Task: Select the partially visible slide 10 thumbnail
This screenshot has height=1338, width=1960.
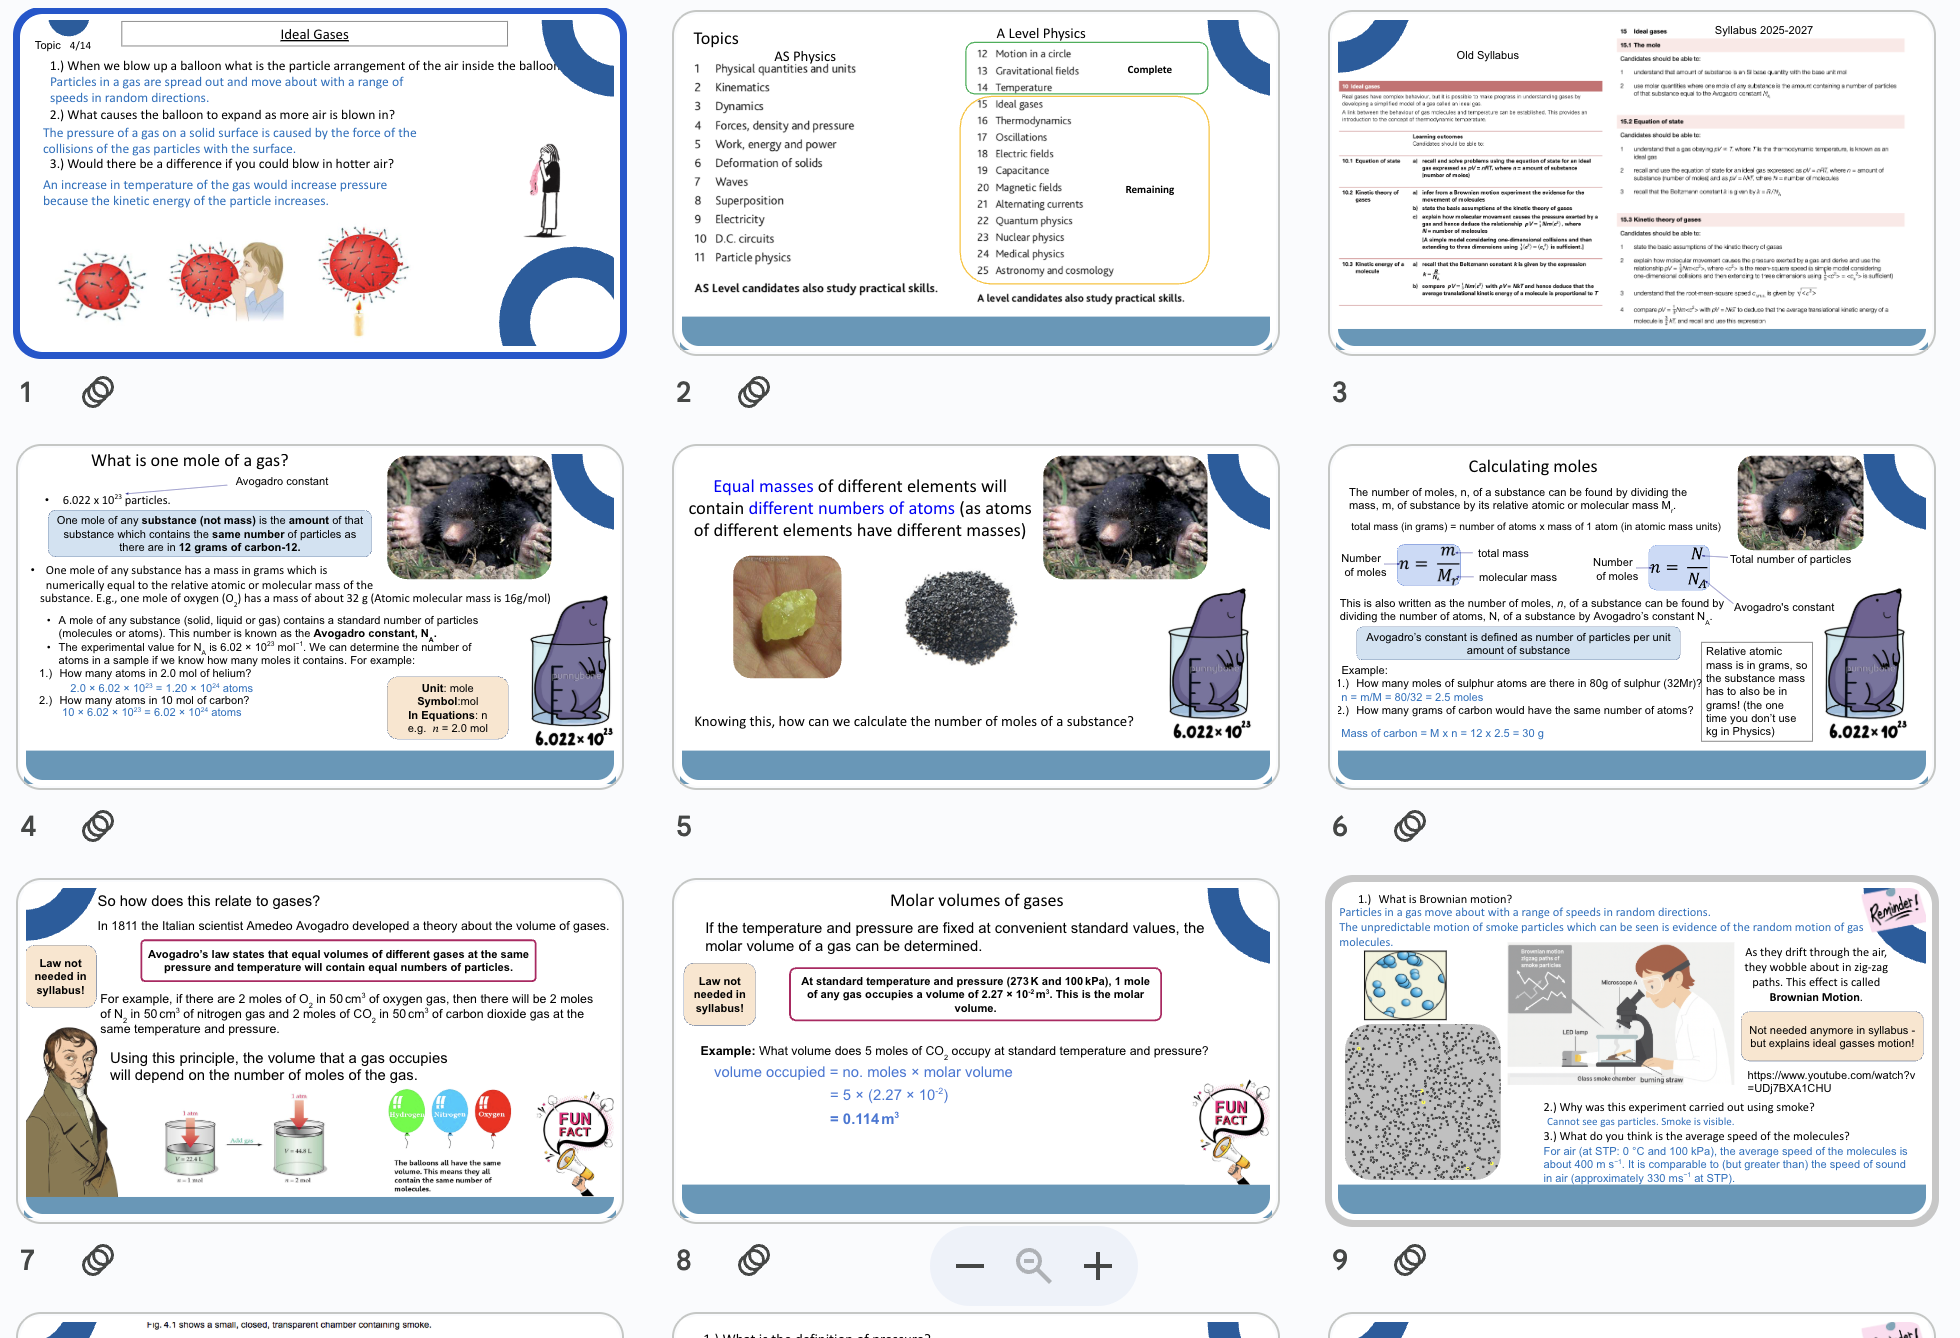Action: click(320, 1326)
